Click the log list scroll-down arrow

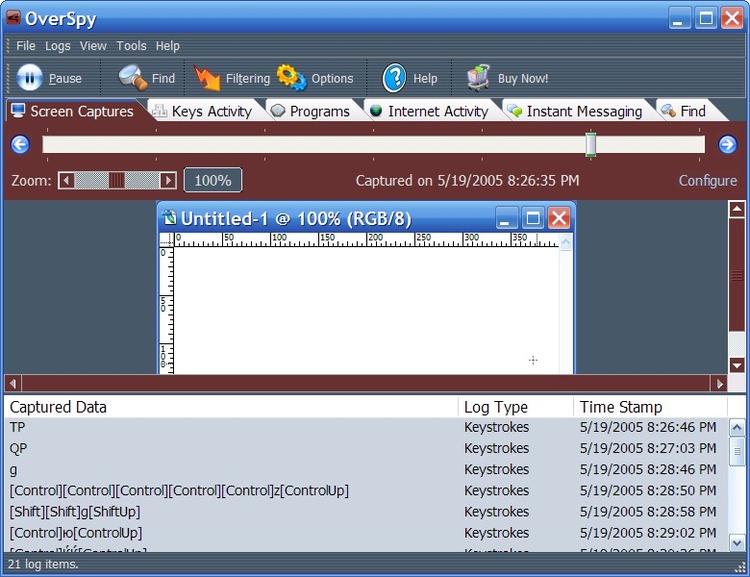pos(737,543)
